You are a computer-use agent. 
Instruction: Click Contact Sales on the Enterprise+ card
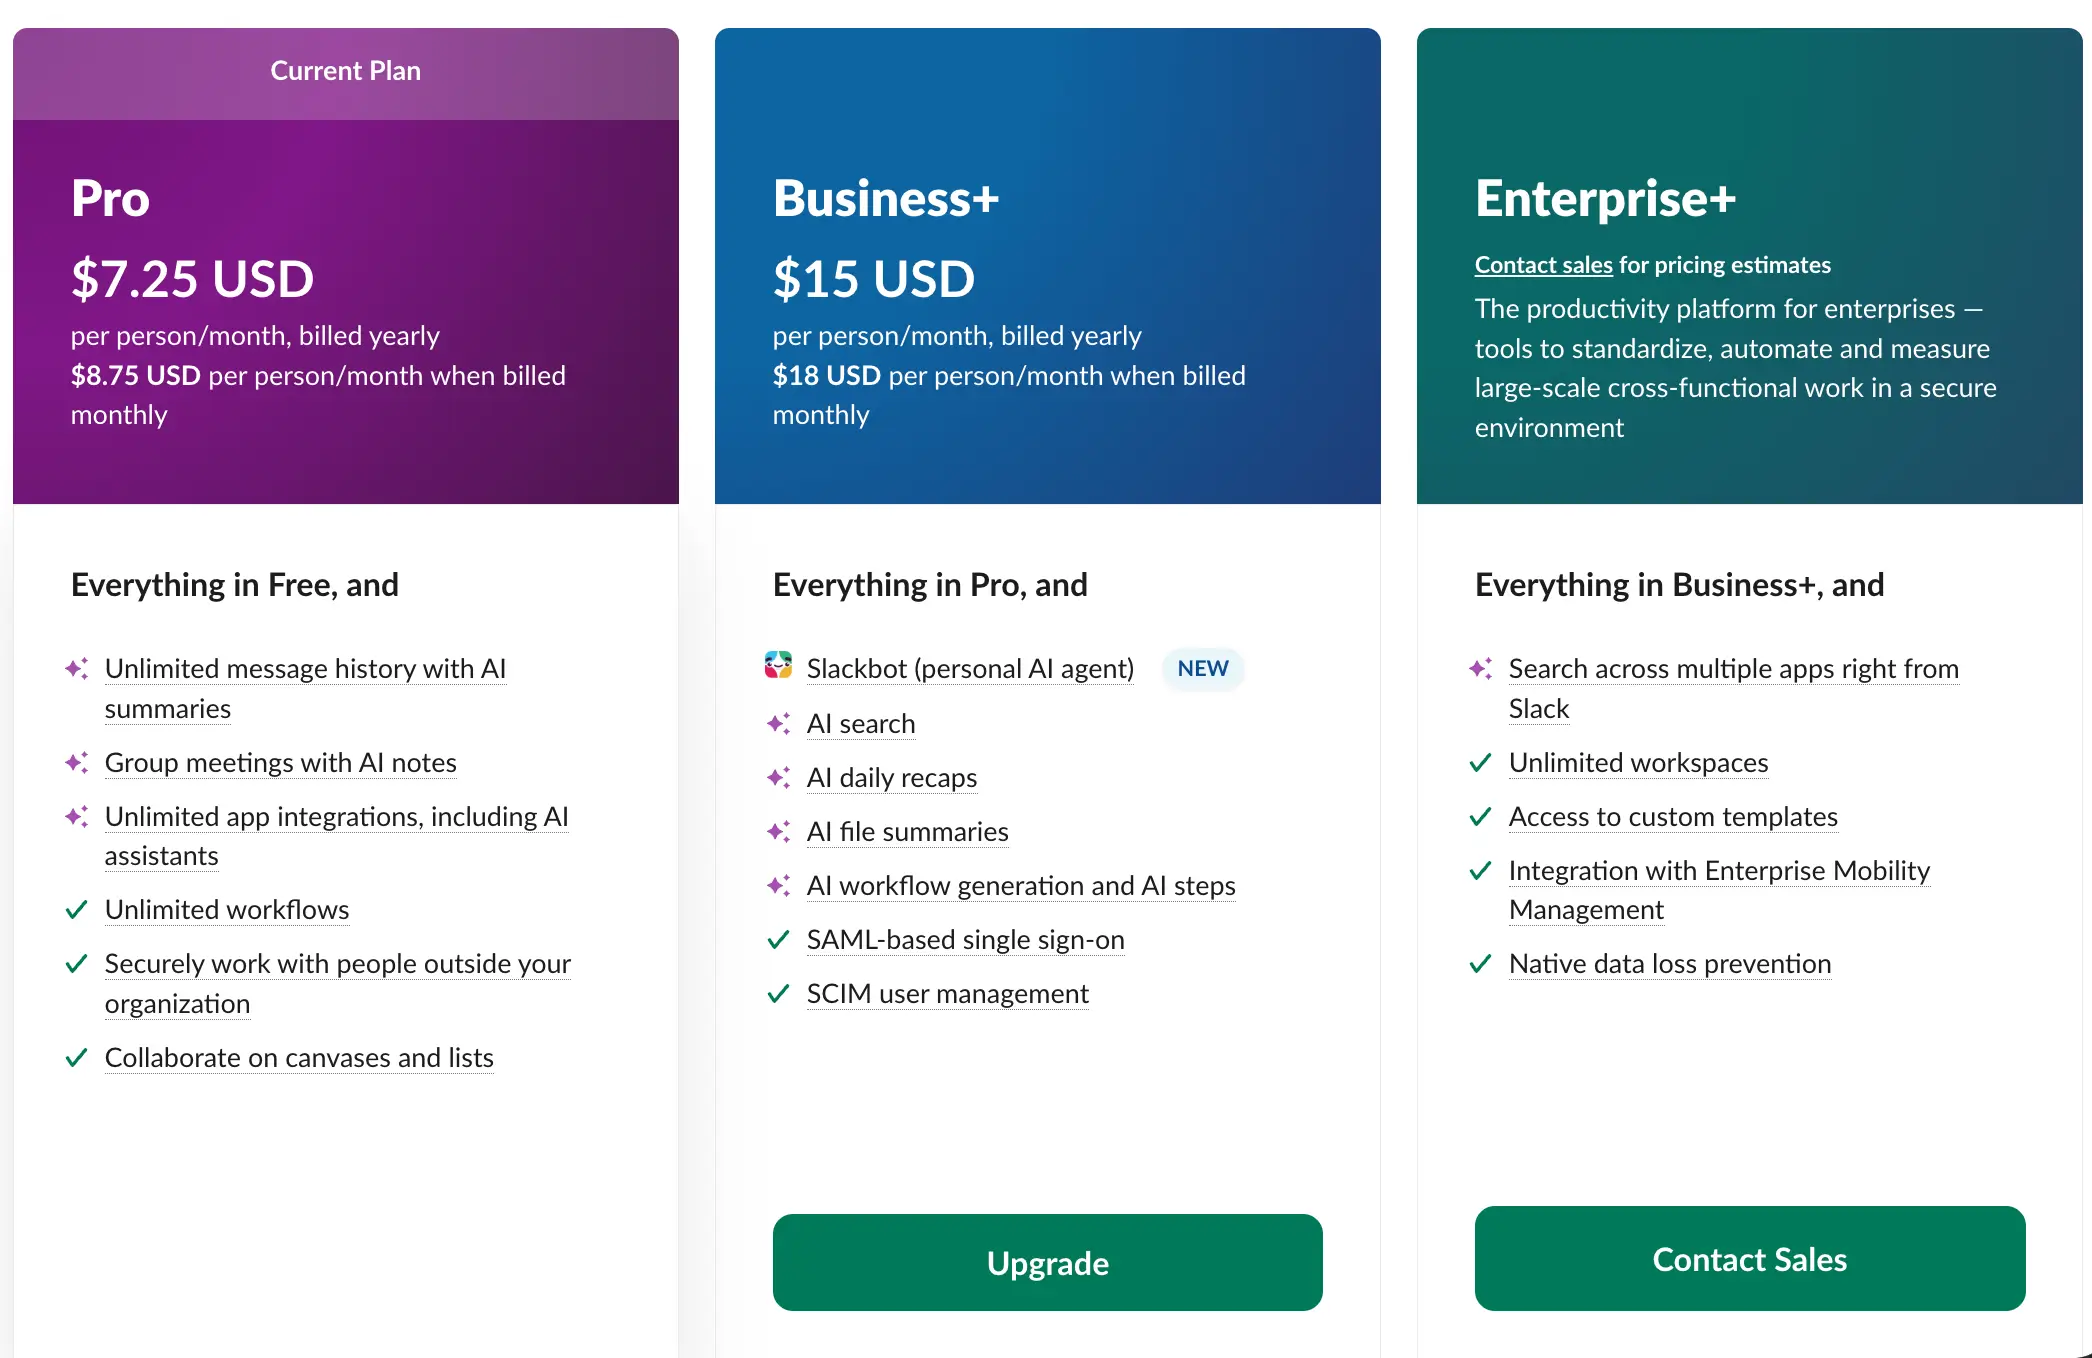pos(1749,1259)
